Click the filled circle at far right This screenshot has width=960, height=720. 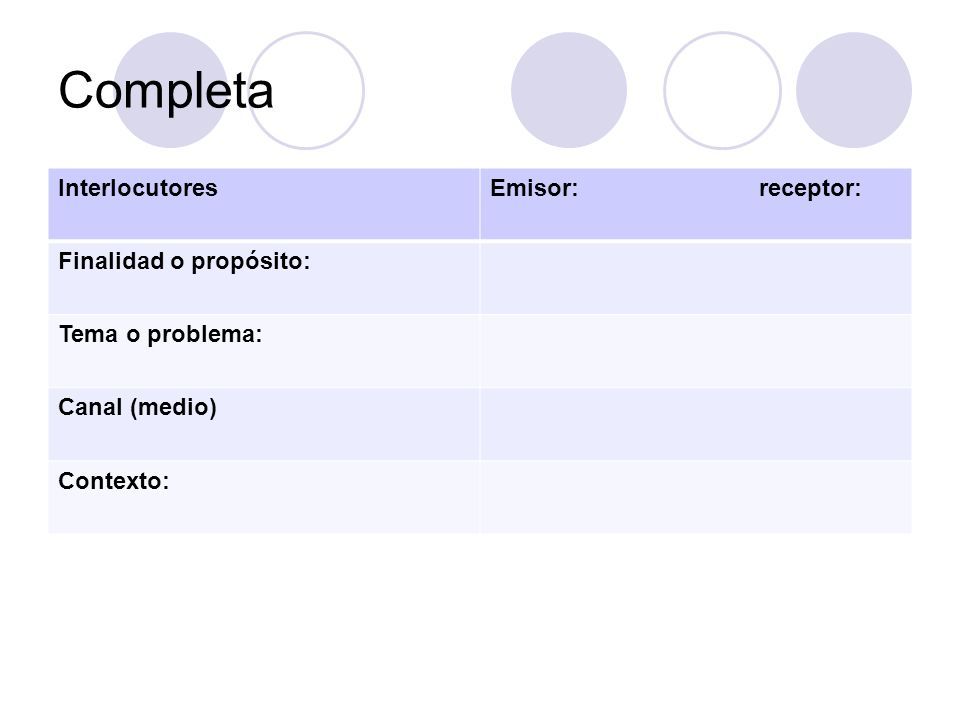pyautogui.click(x=854, y=90)
